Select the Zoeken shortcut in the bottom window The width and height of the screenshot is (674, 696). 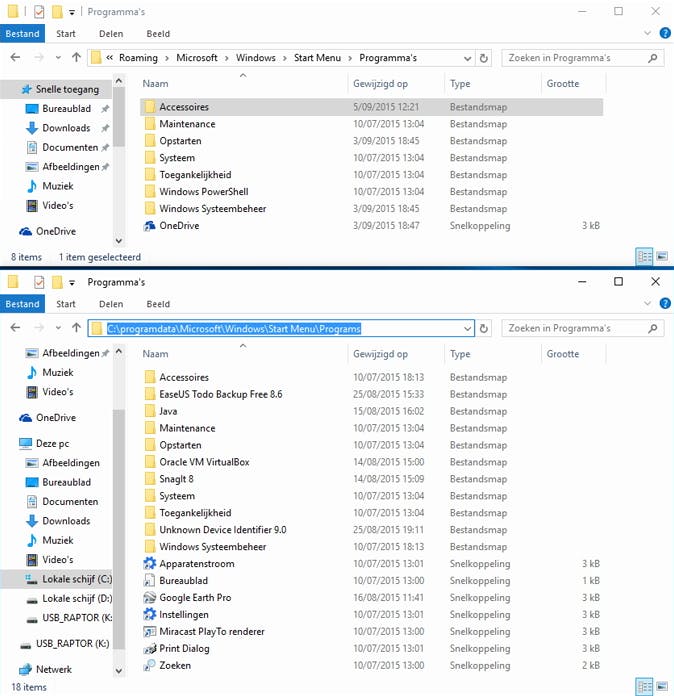[372, 665]
